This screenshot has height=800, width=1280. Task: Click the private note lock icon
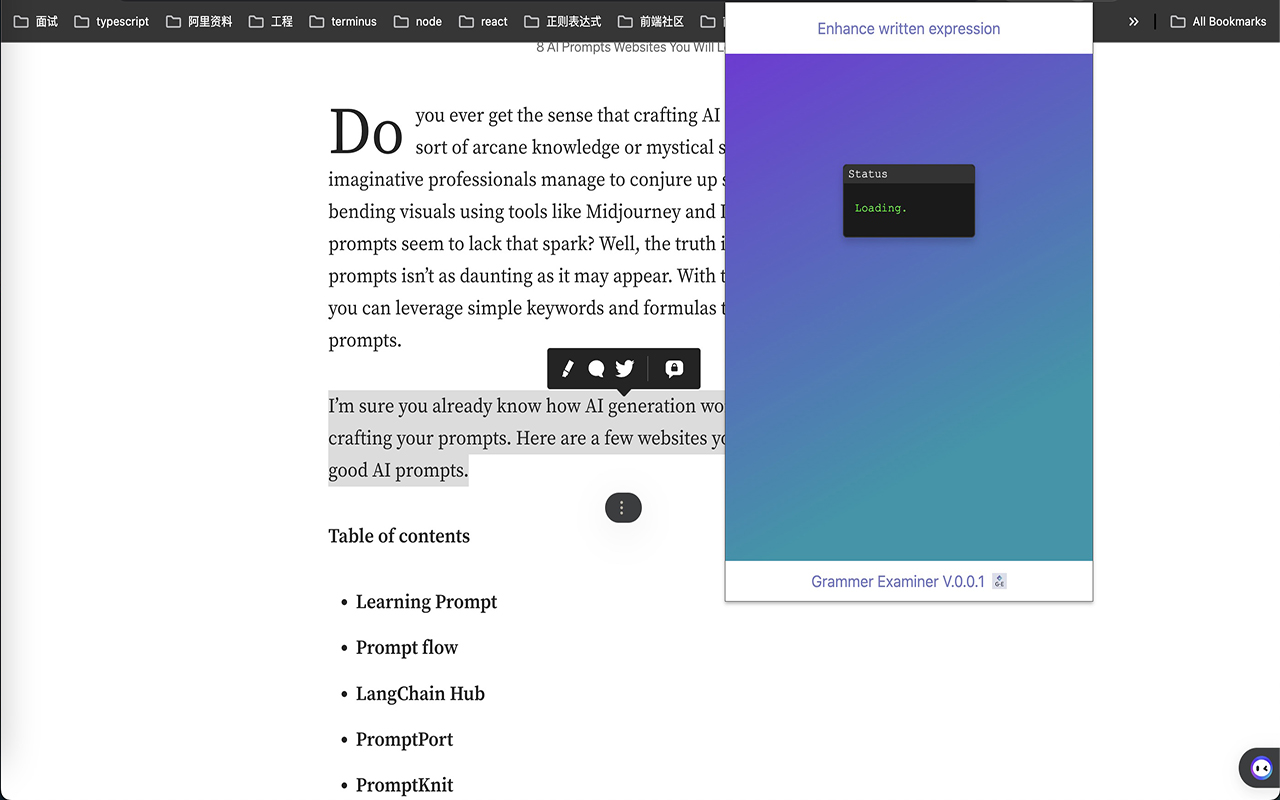coord(674,368)
